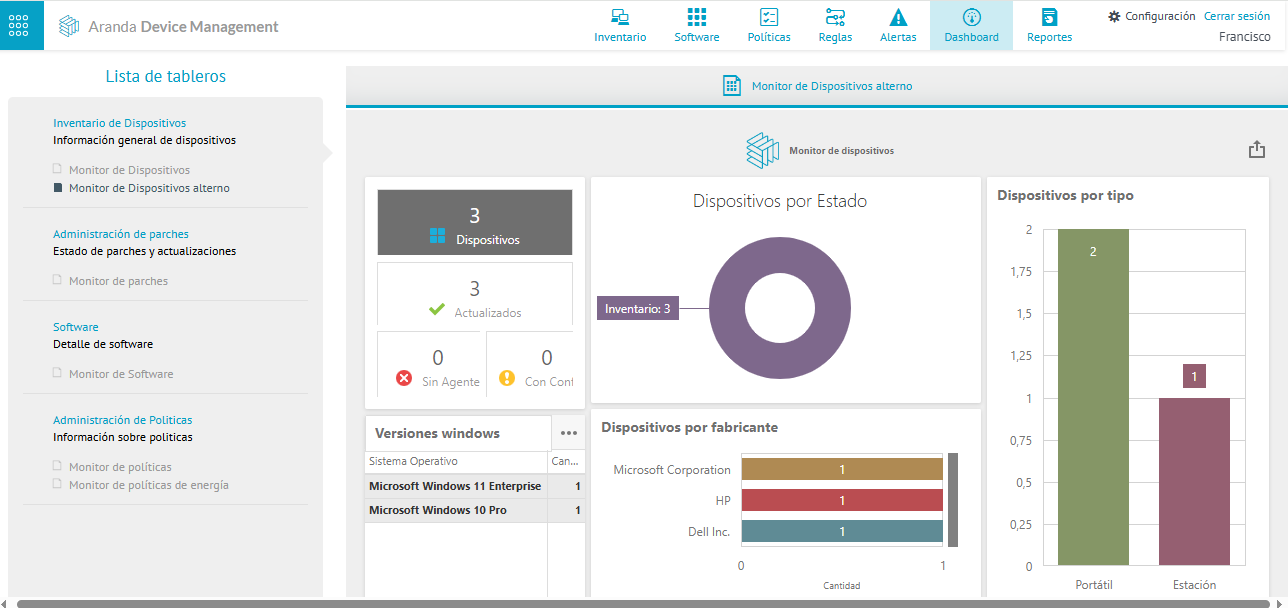Open the app grid menu icon
This screenshot has height=608, width=1288.
point(22,25)
